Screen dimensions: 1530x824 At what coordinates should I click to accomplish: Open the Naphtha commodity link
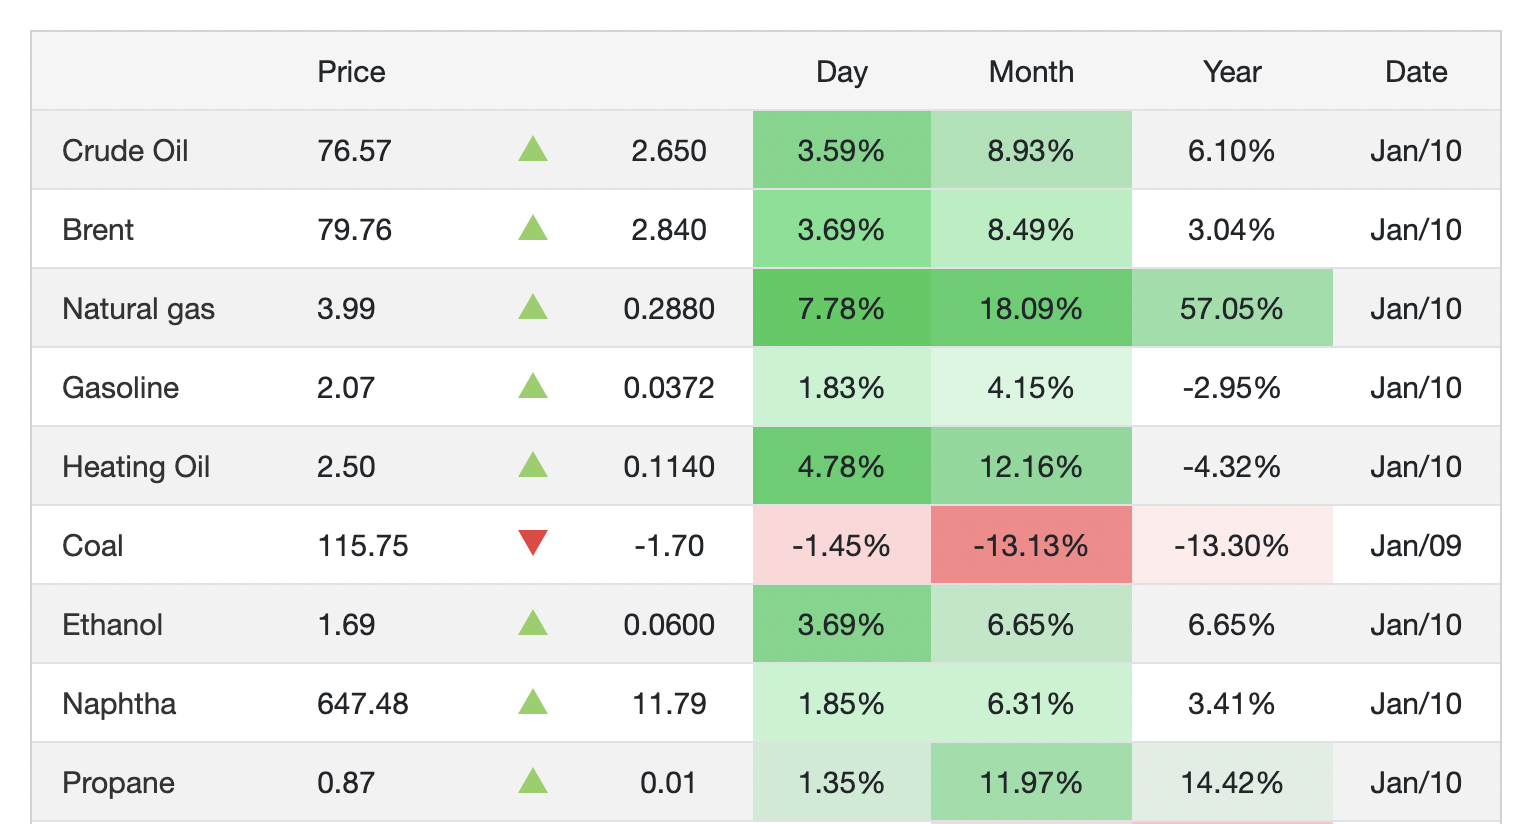[x=119, y=704]
